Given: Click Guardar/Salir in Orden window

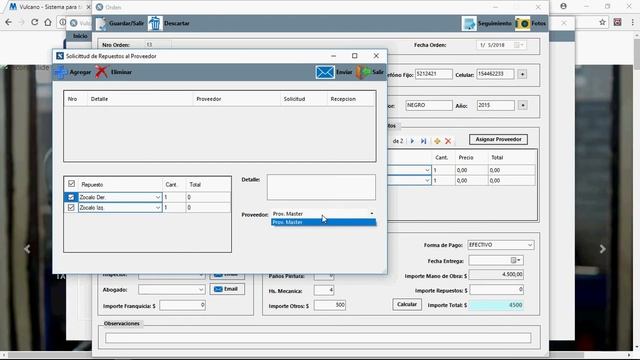Looking at the screenshot, I should point(120,23).
